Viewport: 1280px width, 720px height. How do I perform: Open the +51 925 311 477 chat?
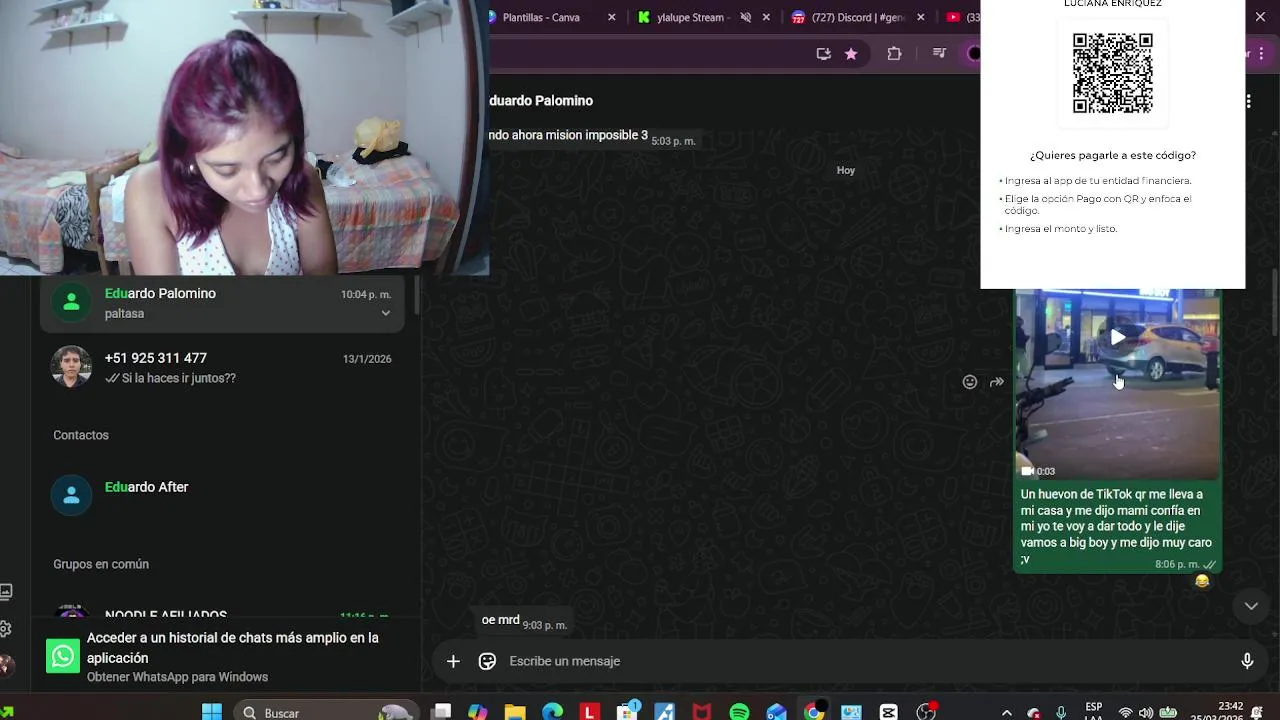[222, 368]
